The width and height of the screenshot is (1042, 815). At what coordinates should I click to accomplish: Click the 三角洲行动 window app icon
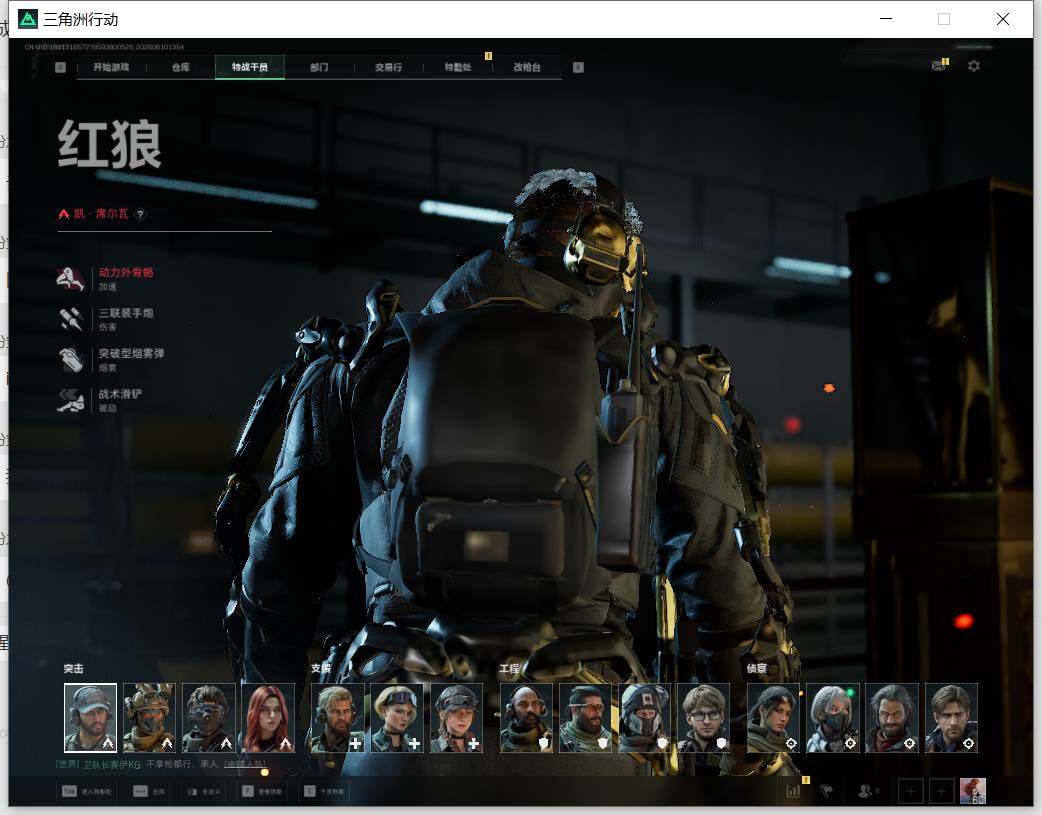coord(27,19)
